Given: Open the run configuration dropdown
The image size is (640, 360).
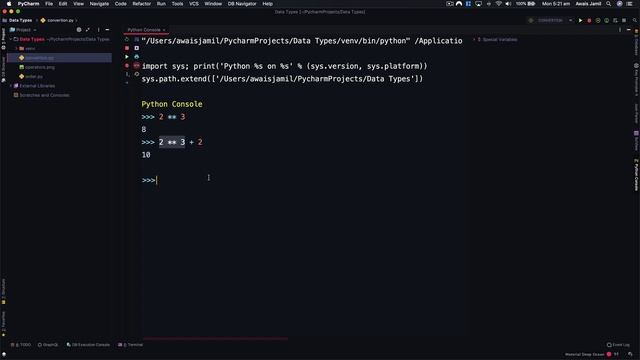Looking at the screenshot, I should (550, 20).
